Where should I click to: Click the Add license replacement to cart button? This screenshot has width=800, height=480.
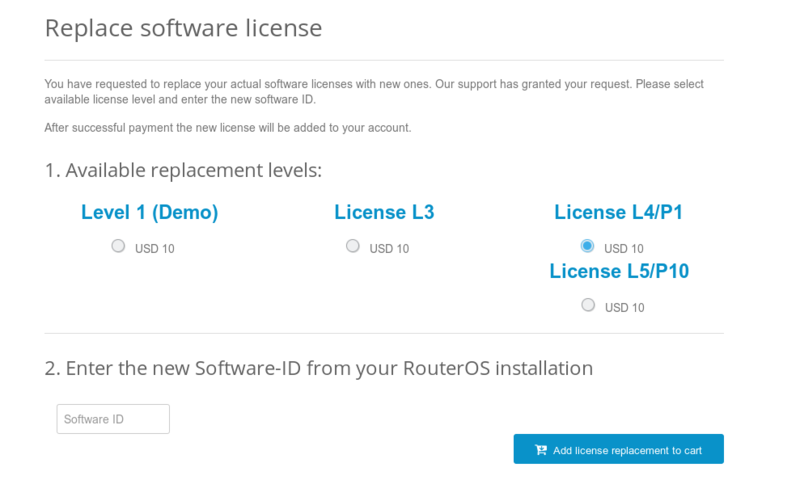618,449
